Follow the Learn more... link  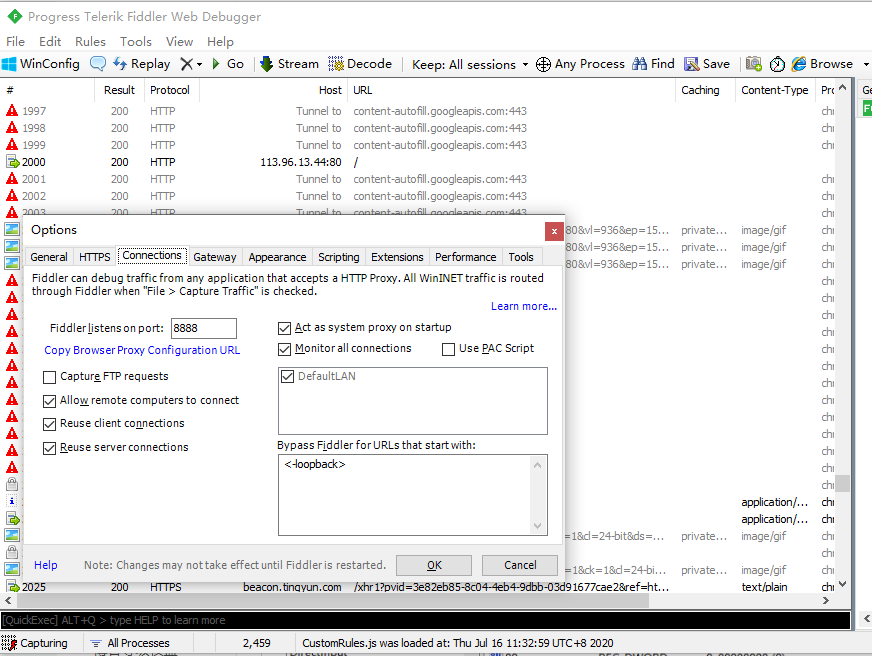click(x=524, y=306)
